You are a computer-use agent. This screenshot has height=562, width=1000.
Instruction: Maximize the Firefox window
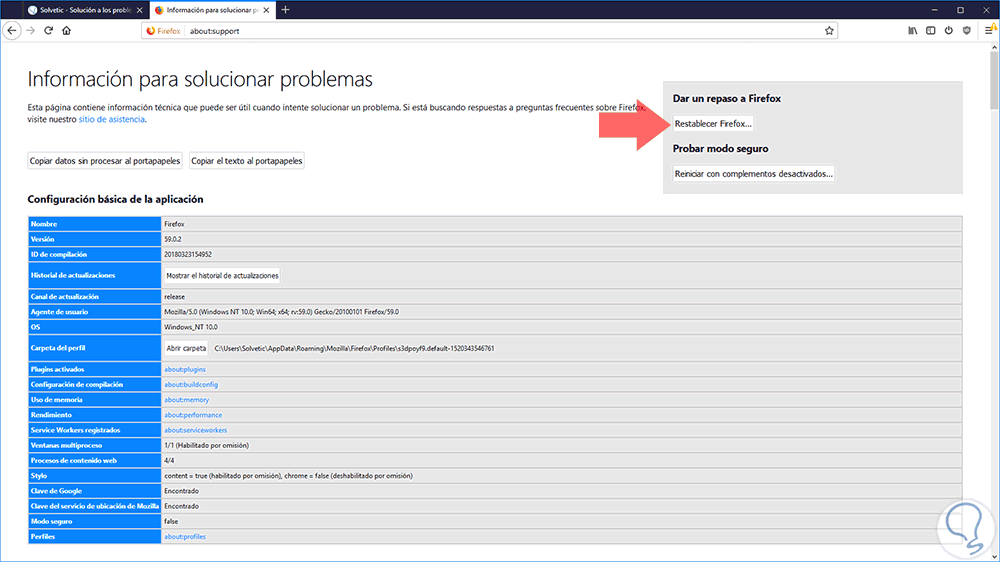960,10
